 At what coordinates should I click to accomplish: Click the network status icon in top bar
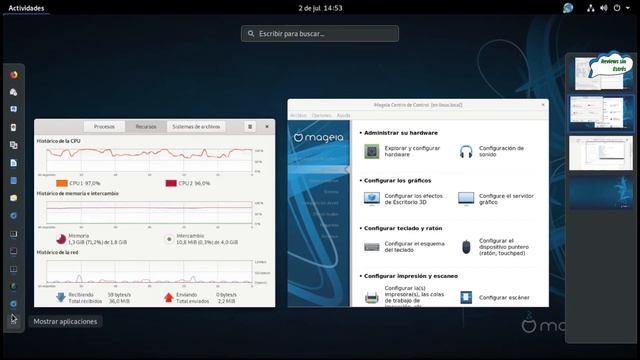point(590,8)
